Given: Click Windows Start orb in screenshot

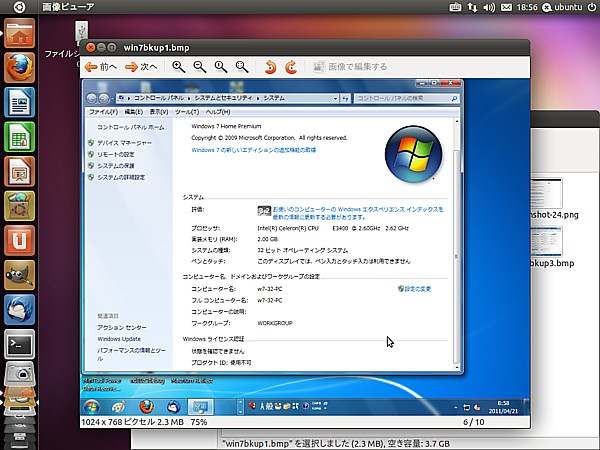Looking at the screenshot, I should coord(92,407).
